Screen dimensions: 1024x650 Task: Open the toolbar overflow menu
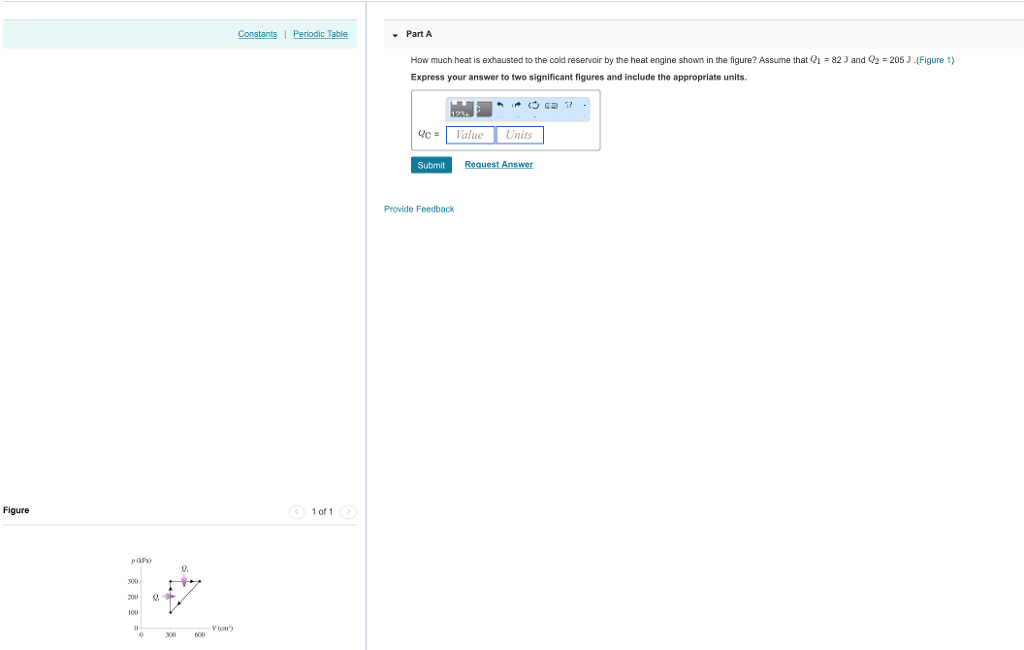tap(585, 106)
